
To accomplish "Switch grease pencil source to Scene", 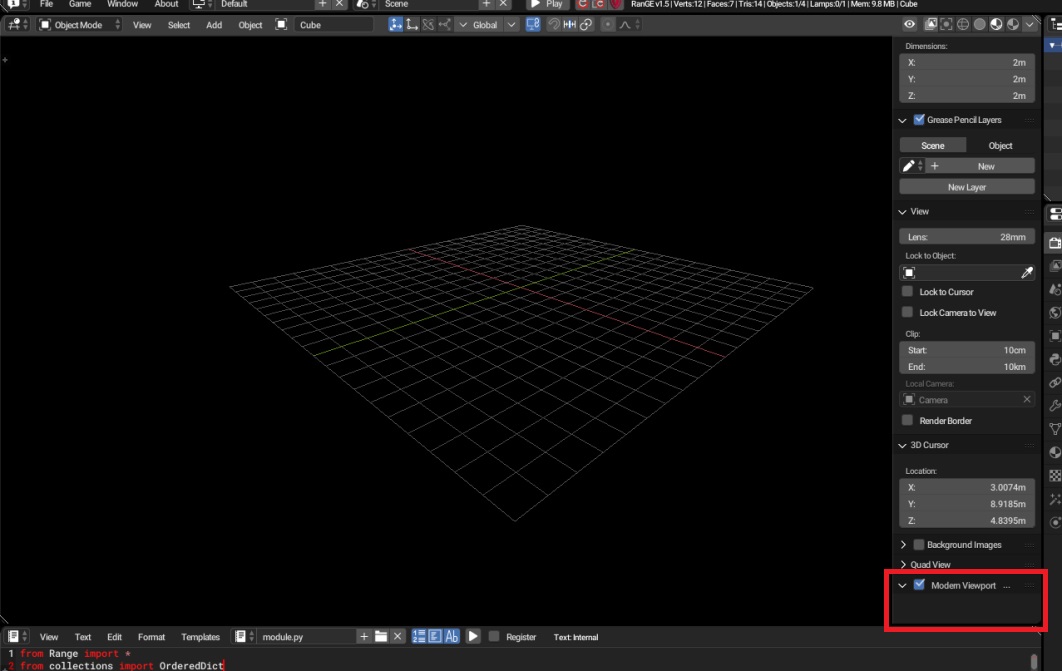I will point(933,146).
